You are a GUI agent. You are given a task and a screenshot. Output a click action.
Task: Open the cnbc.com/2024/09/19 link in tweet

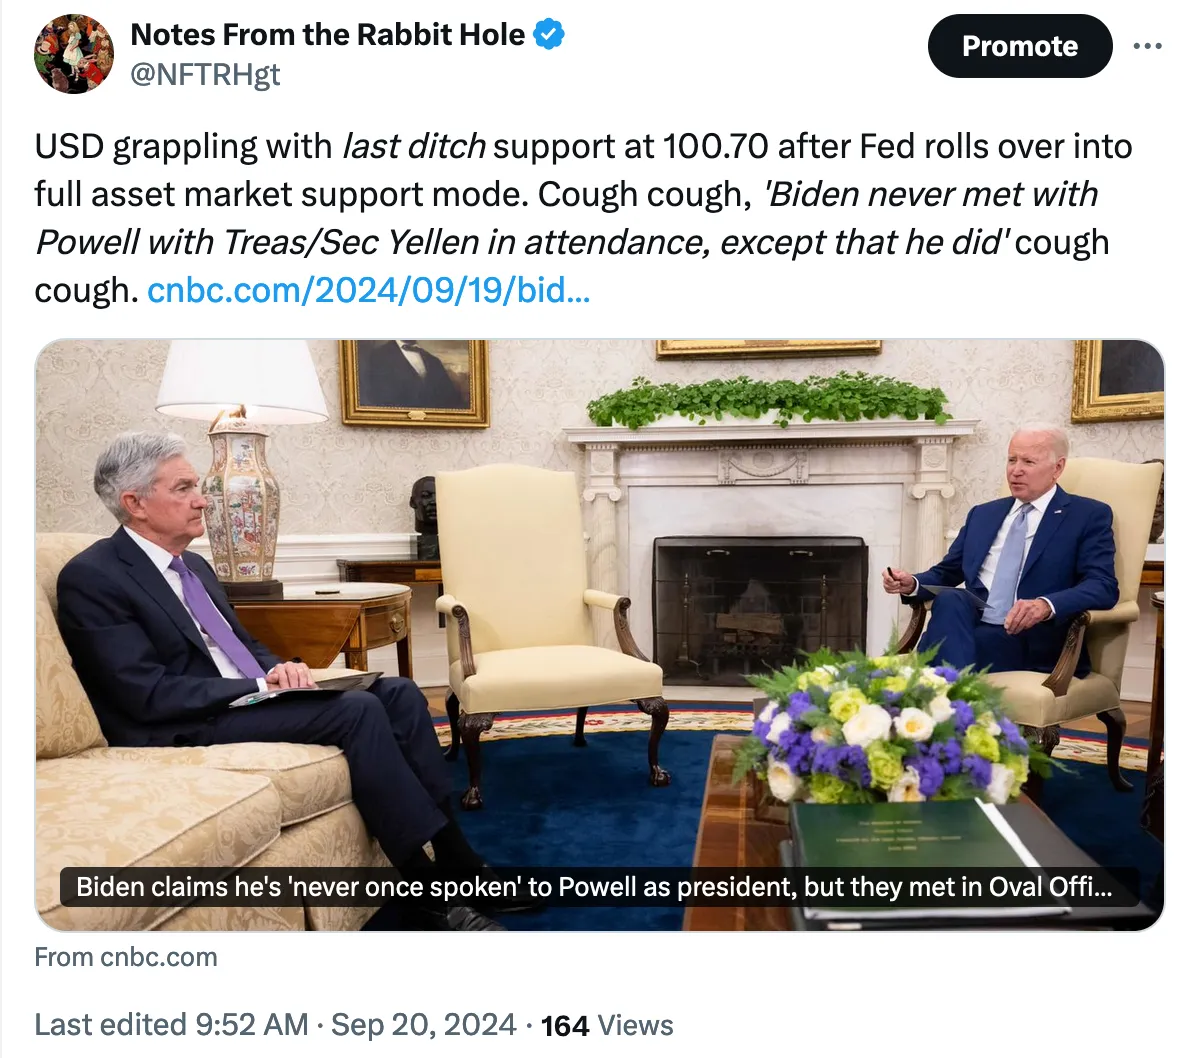[x=368, y=290]
